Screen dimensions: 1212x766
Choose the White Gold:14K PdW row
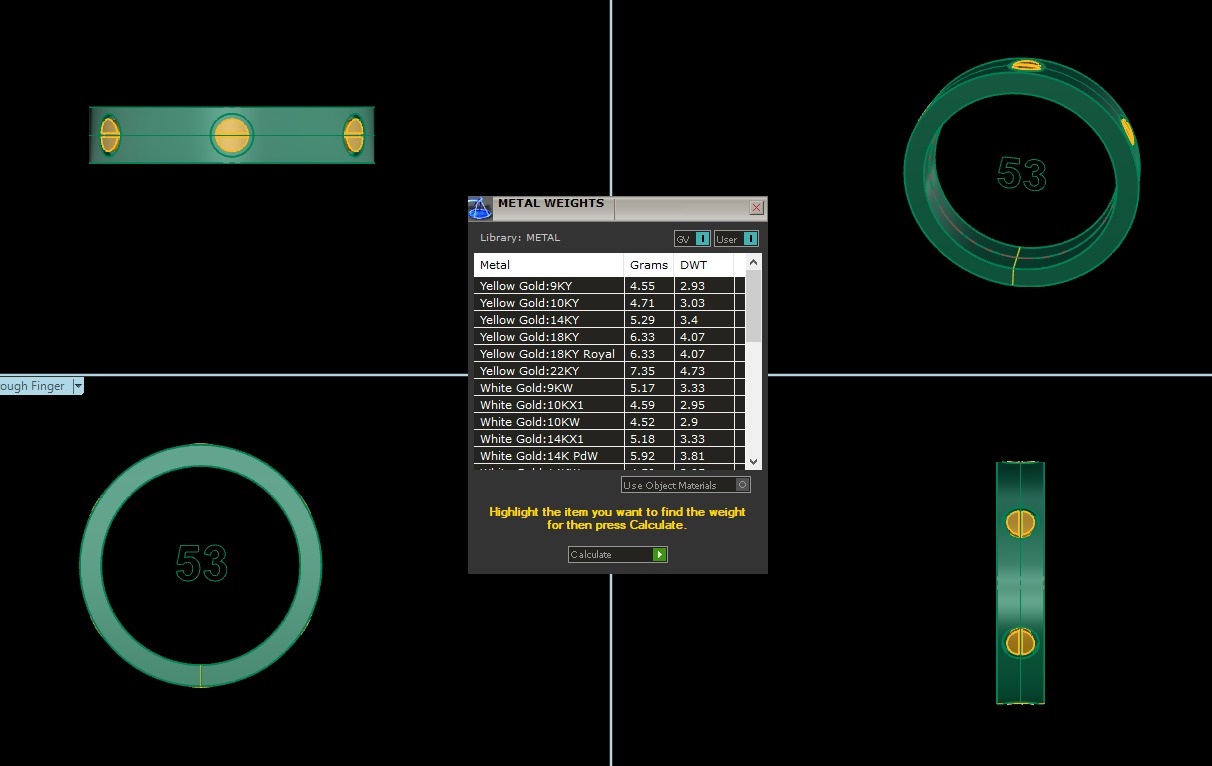548,456
